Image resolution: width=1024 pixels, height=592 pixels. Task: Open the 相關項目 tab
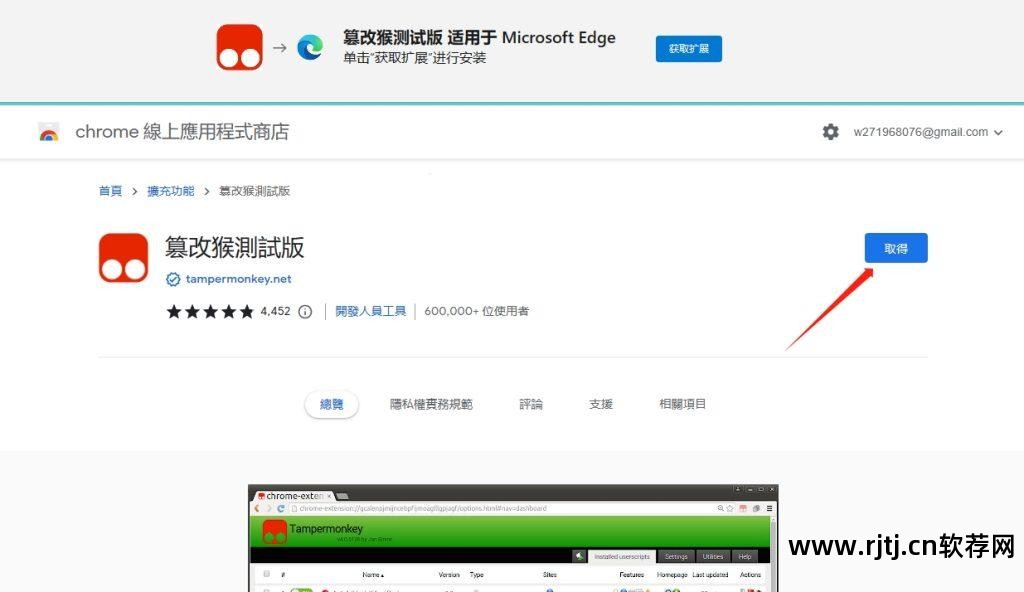pos(682,404)
